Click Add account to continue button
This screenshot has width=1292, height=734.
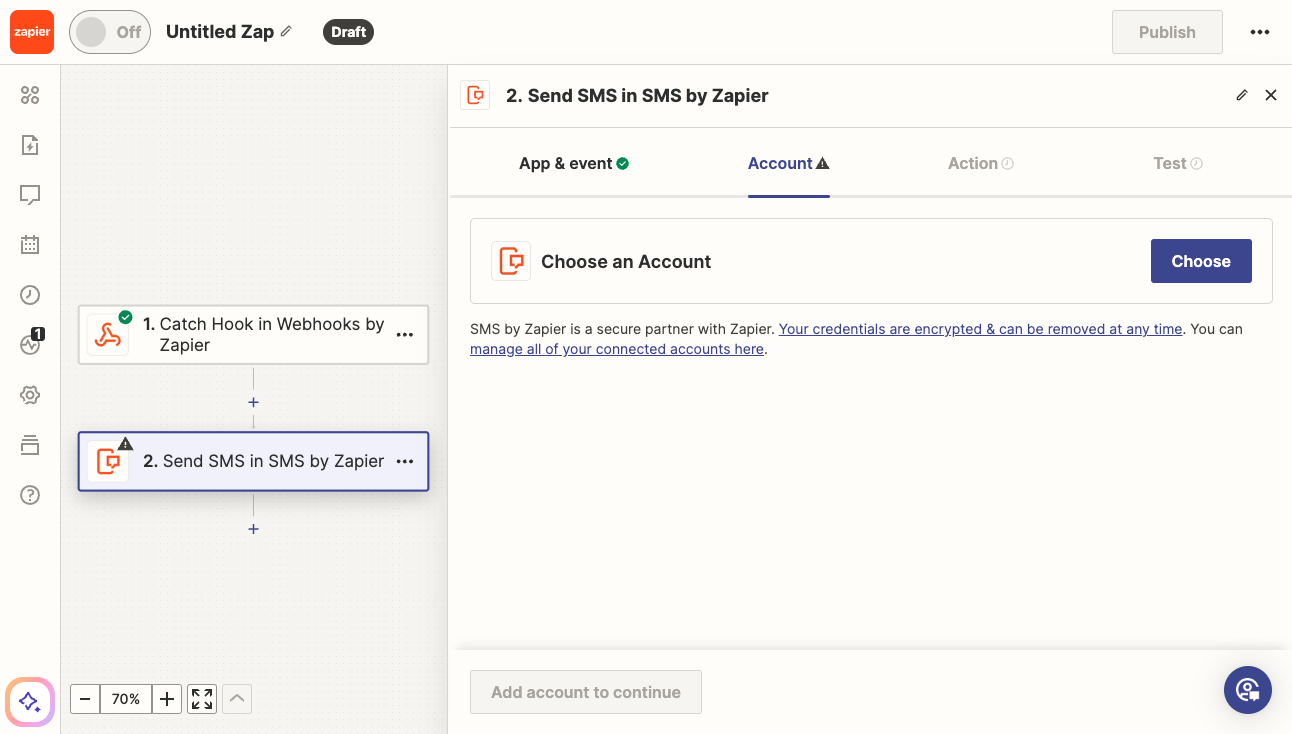[586, 692]
